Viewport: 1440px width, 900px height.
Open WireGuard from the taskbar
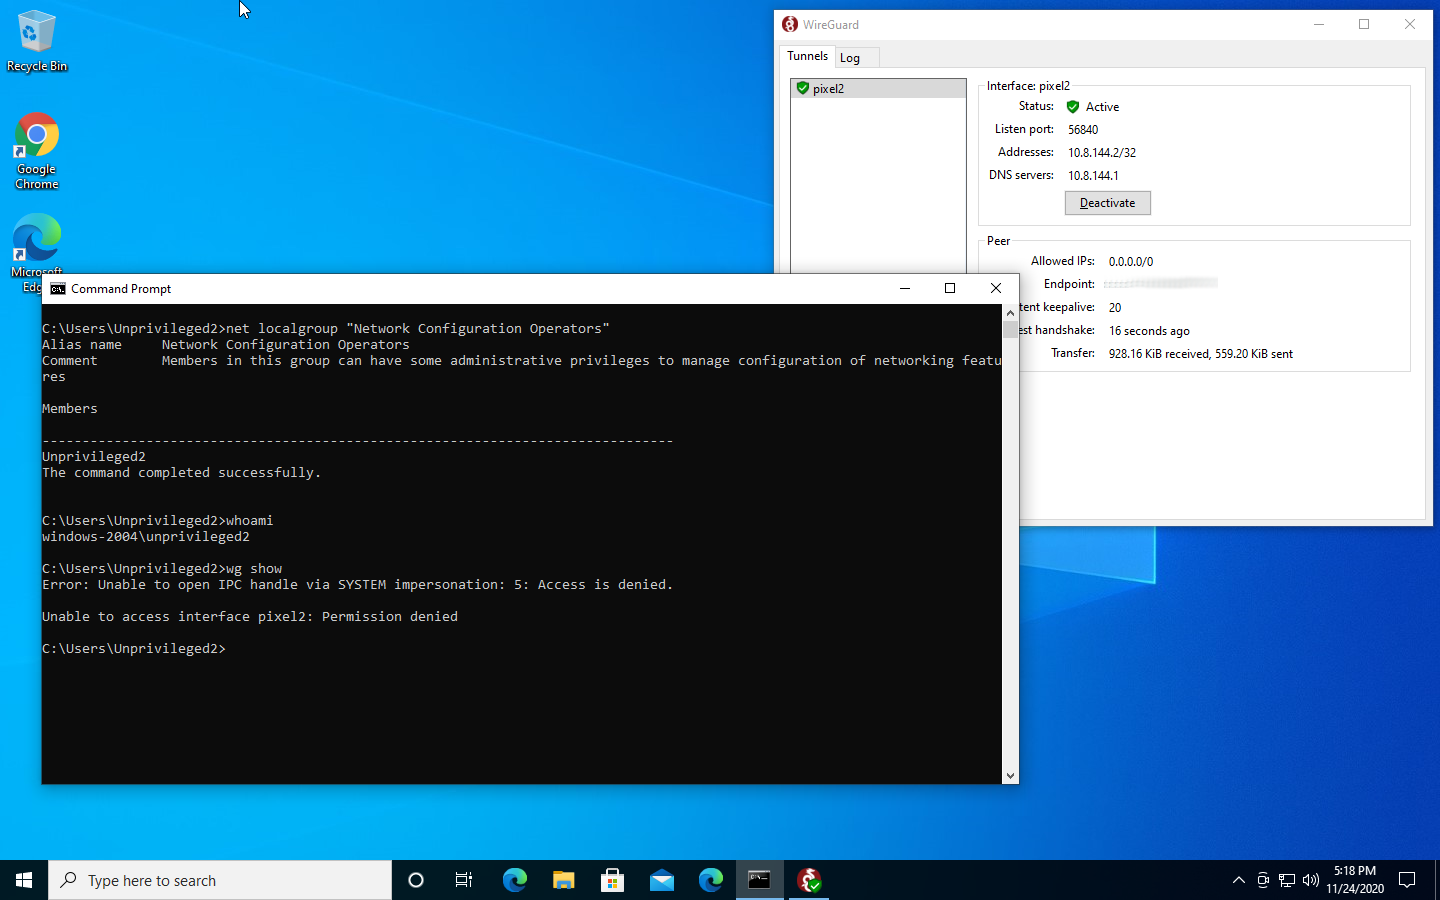click(808, 880)
